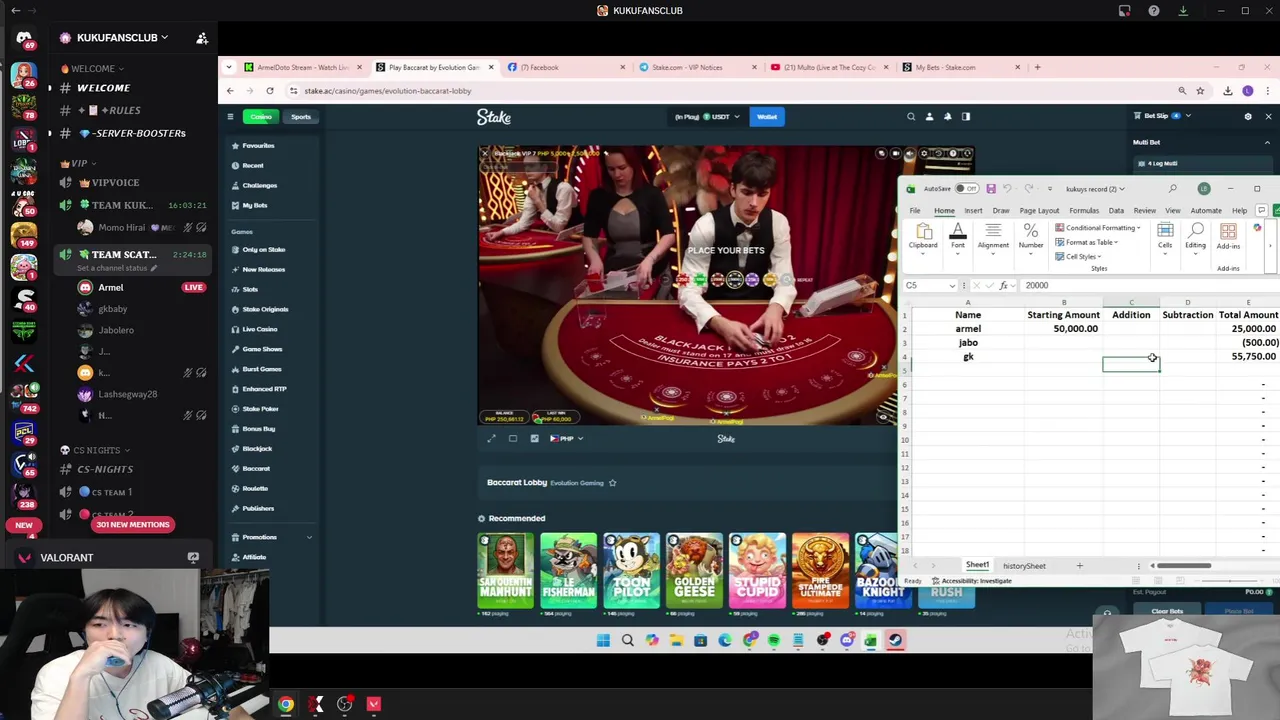This screenshot has width=1280, height=720.
Task: Bookmark the page with Chrome star icon
Action: (1200, 91)
